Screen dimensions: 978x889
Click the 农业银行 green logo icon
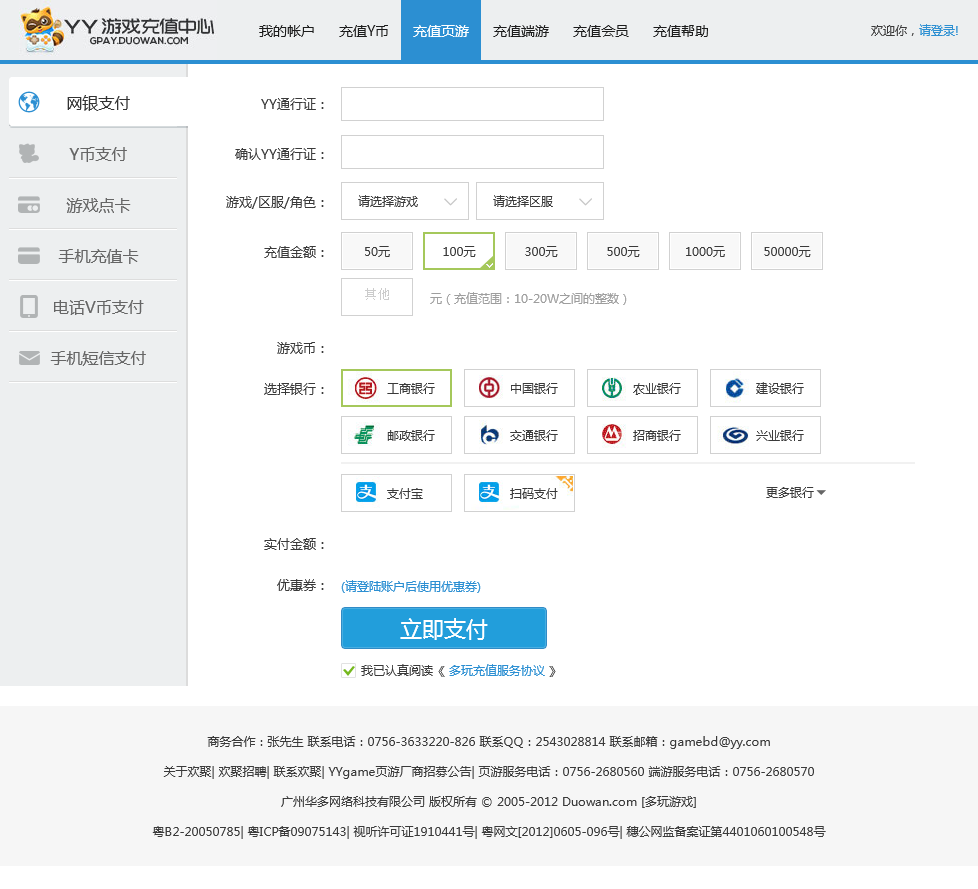pos(611,388)
